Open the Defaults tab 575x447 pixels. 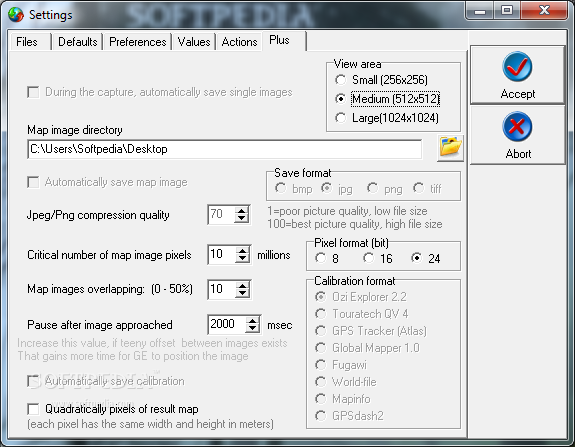(77, 42)
